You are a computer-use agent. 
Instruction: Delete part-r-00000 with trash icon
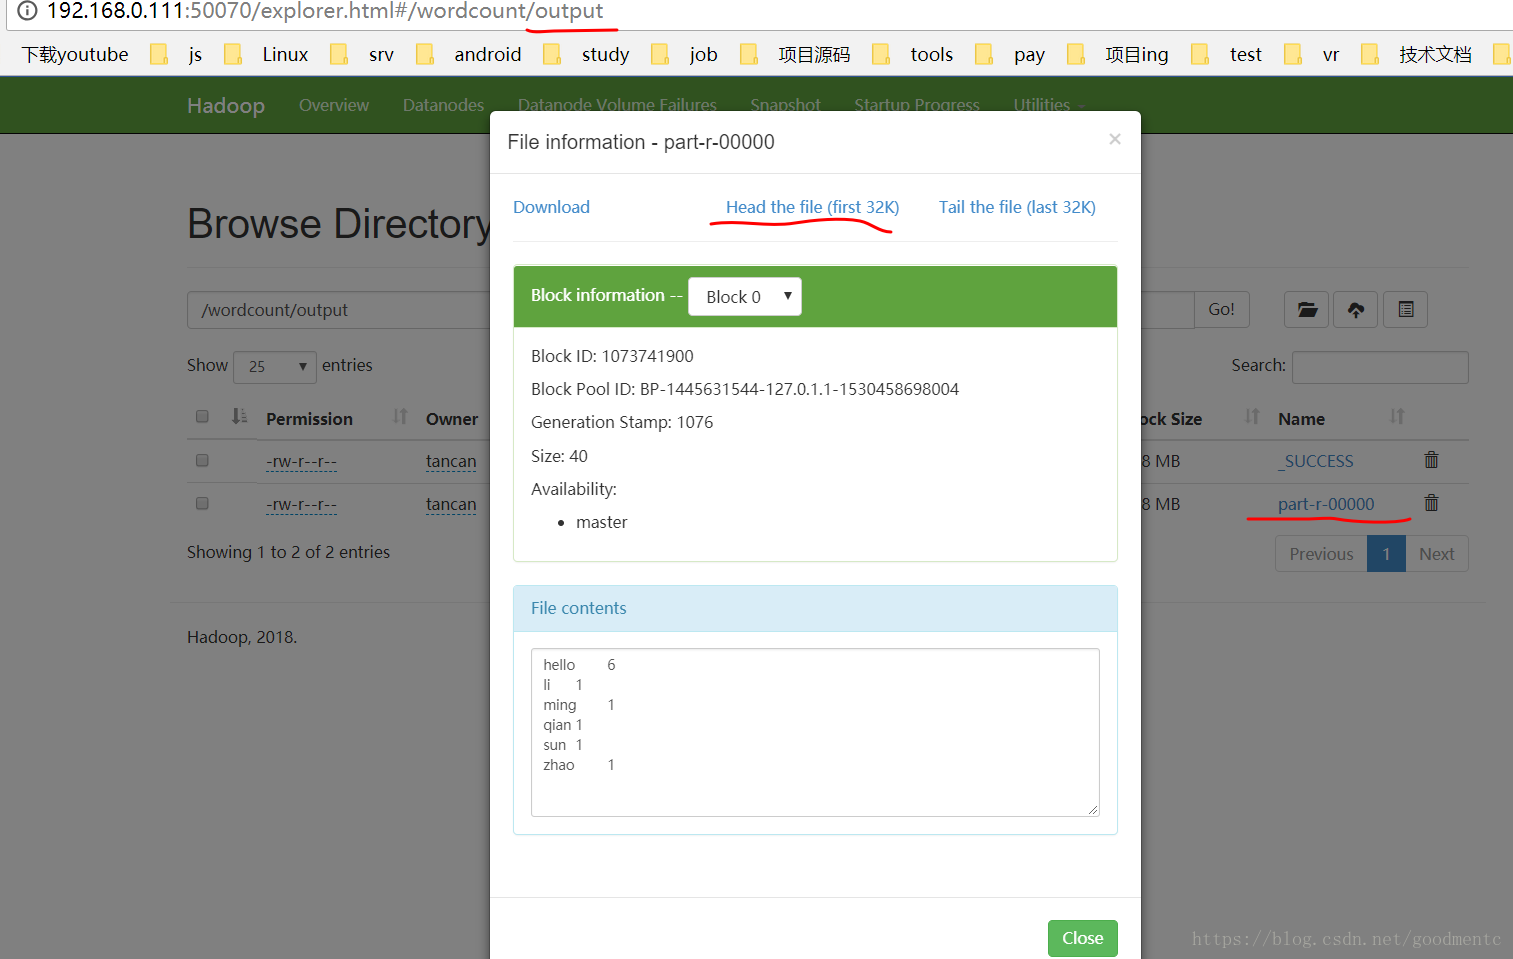(x=1431, y=503)
